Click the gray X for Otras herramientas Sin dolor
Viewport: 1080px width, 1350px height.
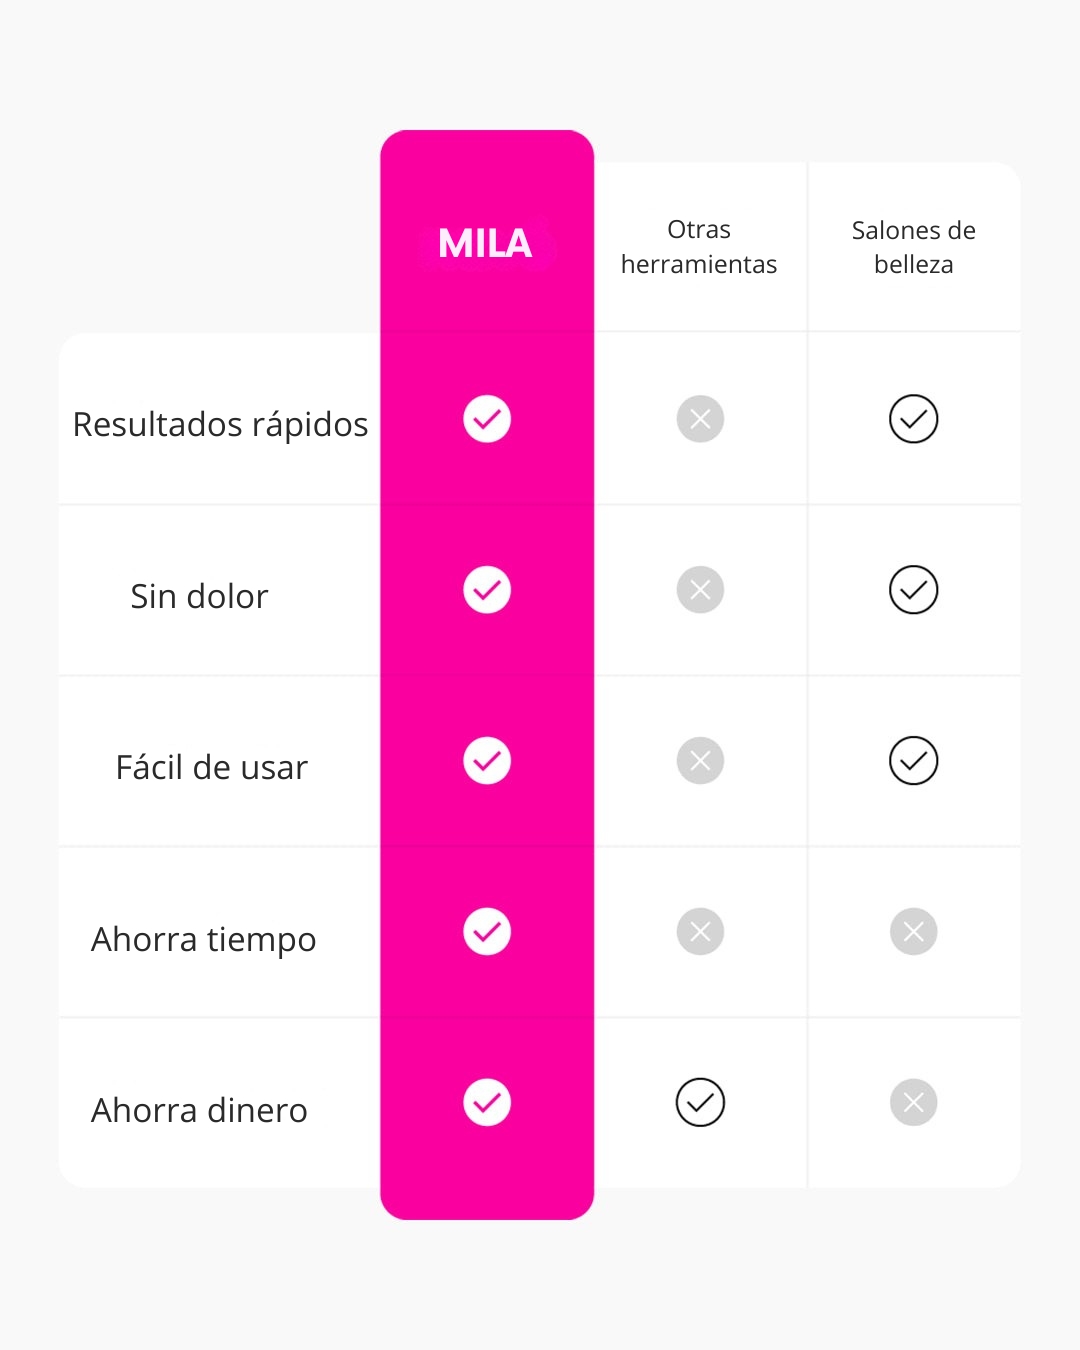pos(700,590)
